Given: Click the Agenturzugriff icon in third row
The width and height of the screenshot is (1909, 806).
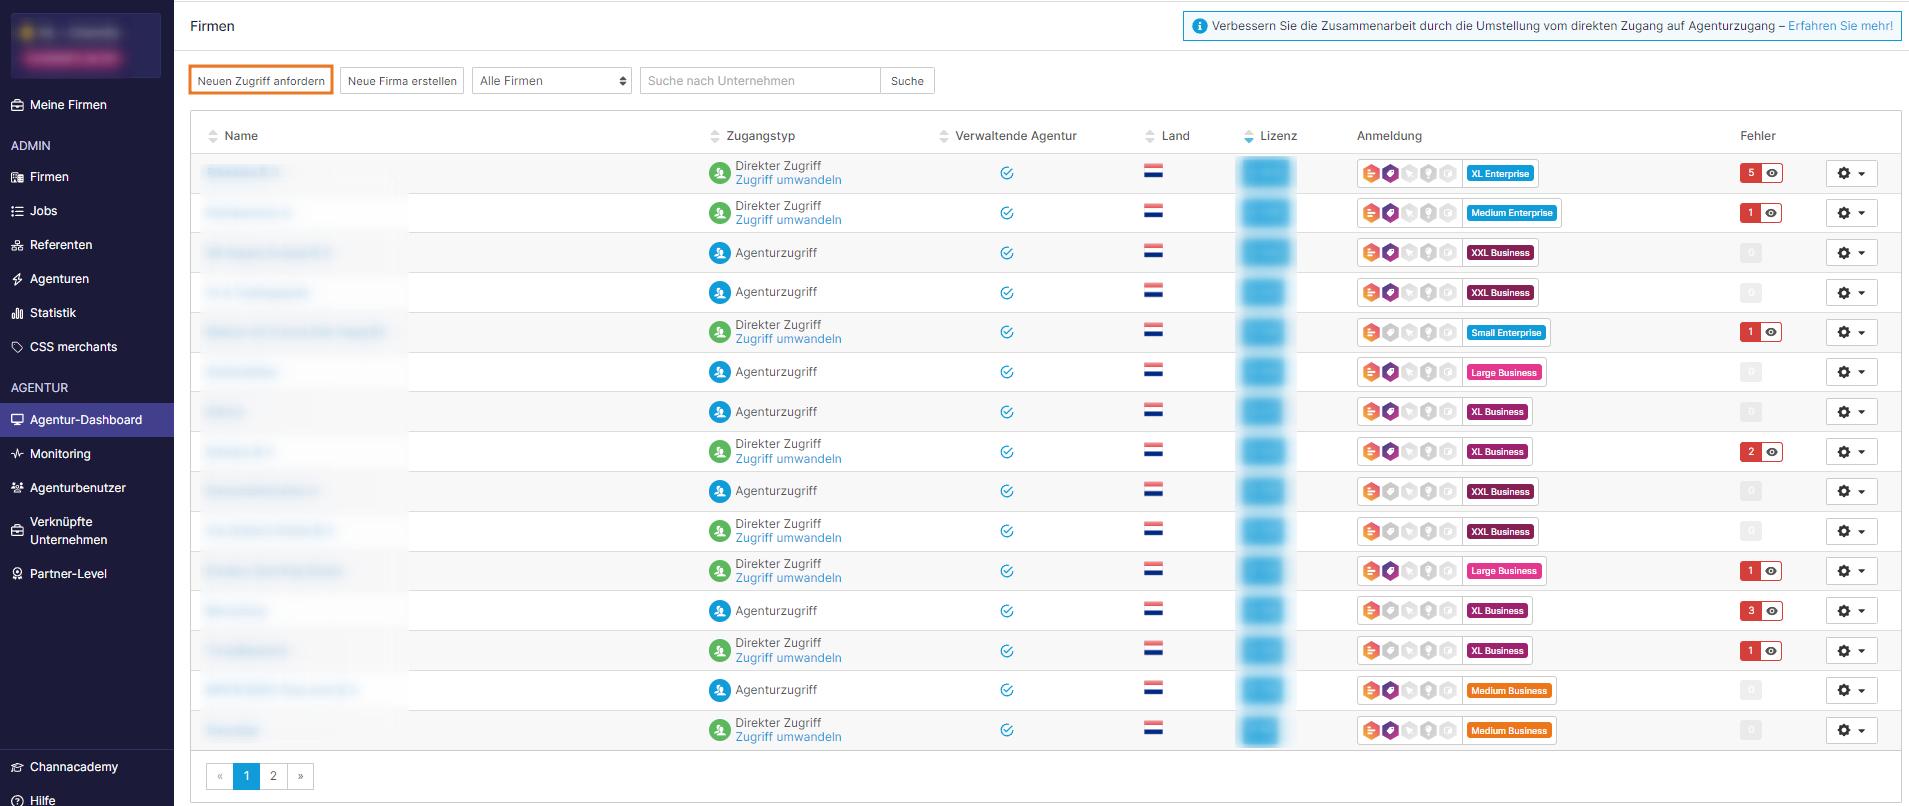Looking at the screenshot, I should [x=719, y=253].
